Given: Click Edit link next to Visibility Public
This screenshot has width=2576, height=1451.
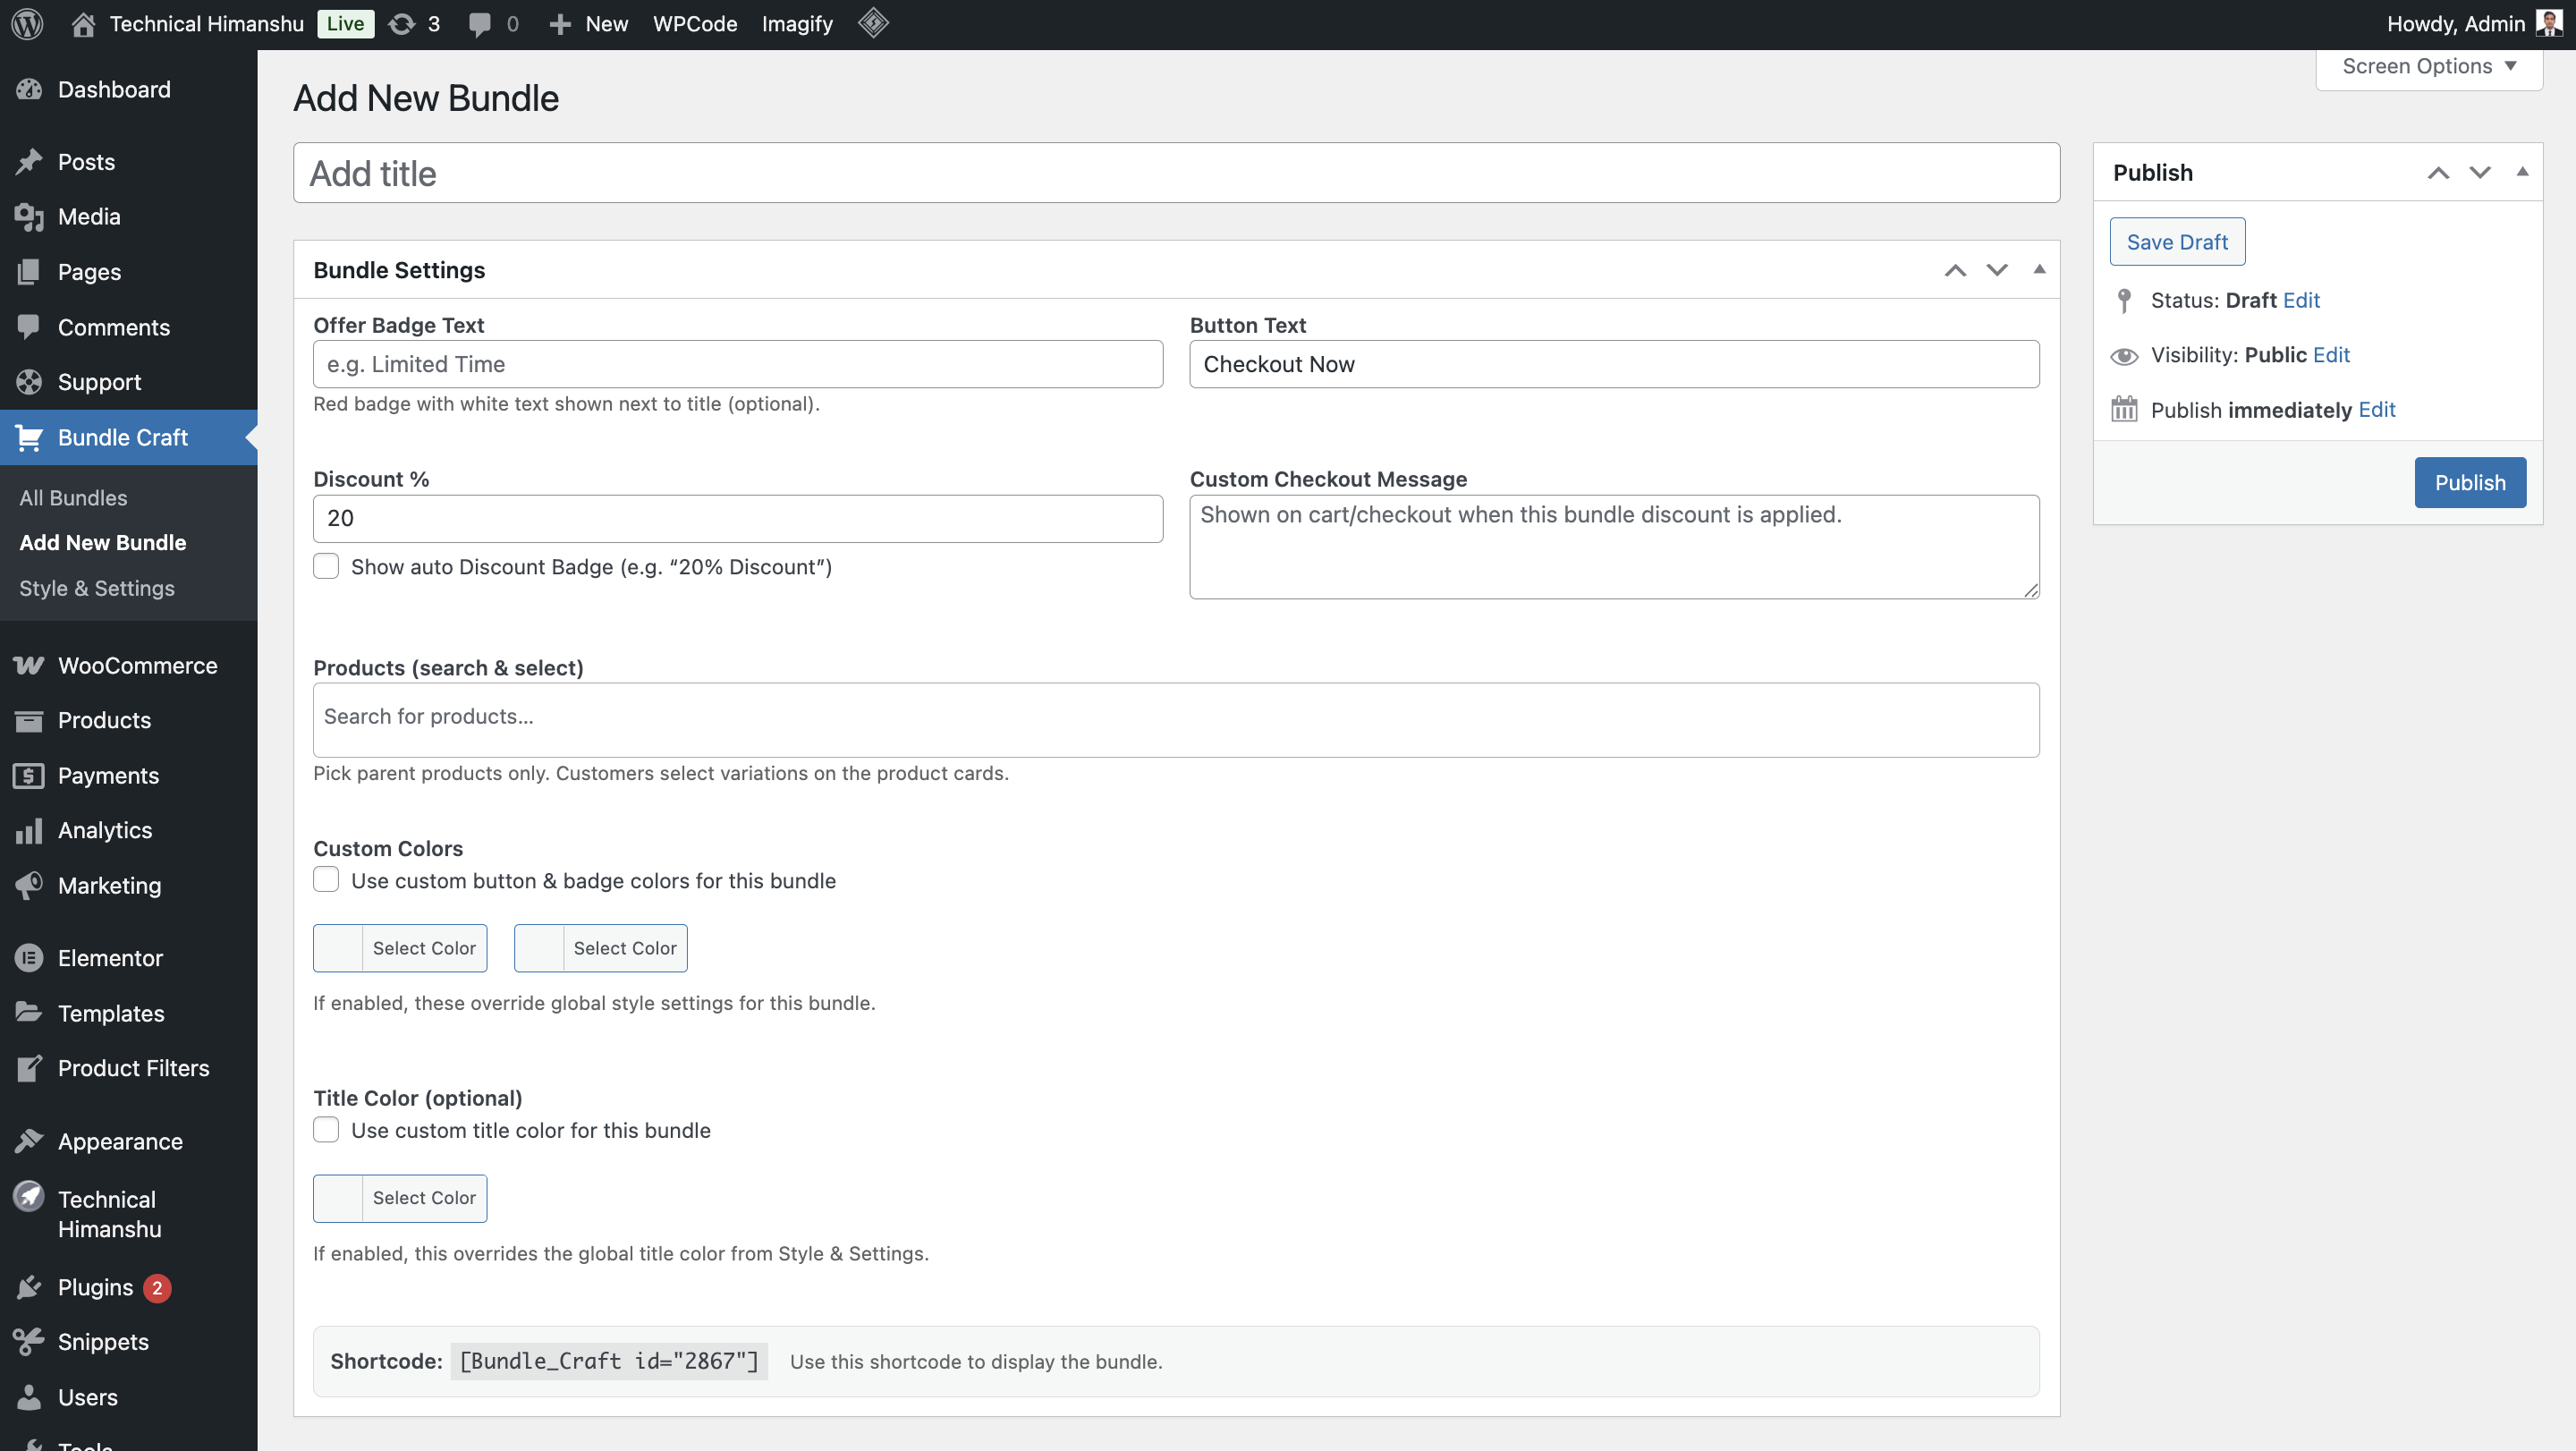Looking at the screenshot, I should 2330,355.
